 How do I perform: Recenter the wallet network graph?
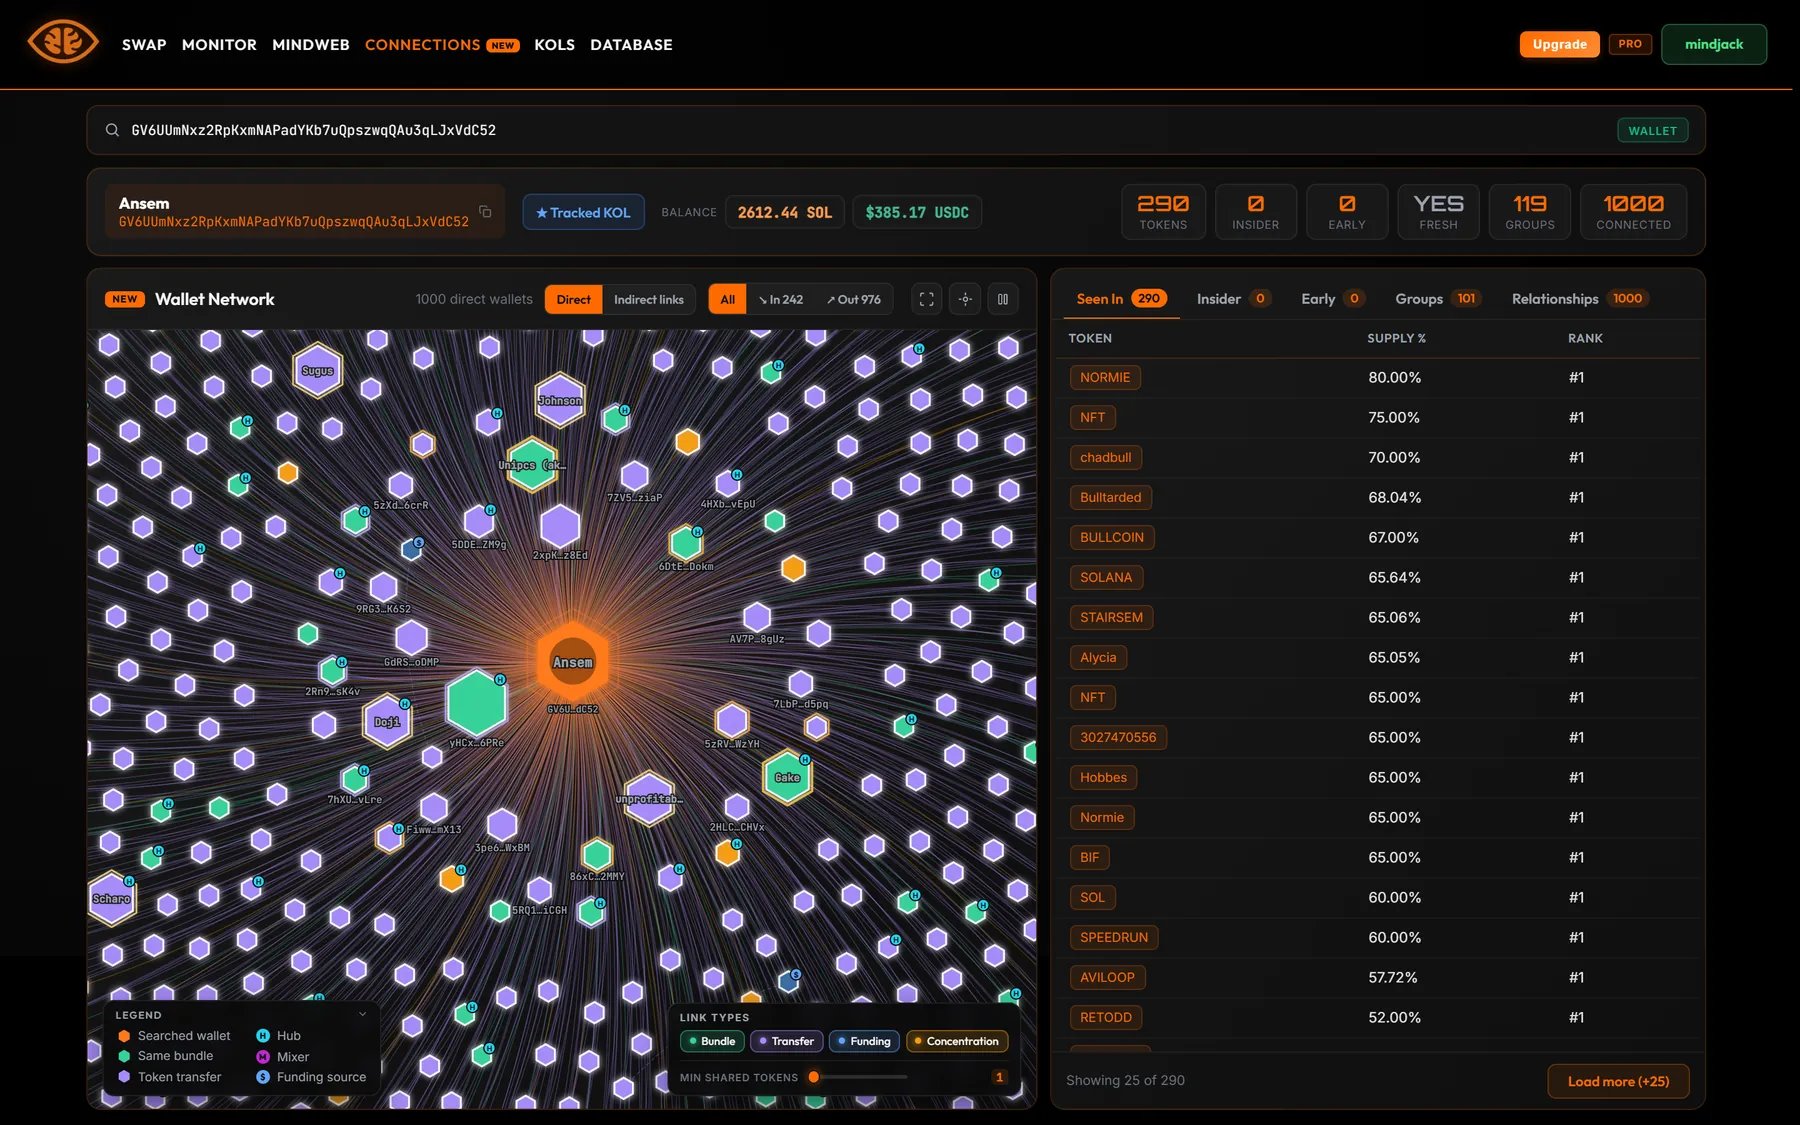coord(965,299)
